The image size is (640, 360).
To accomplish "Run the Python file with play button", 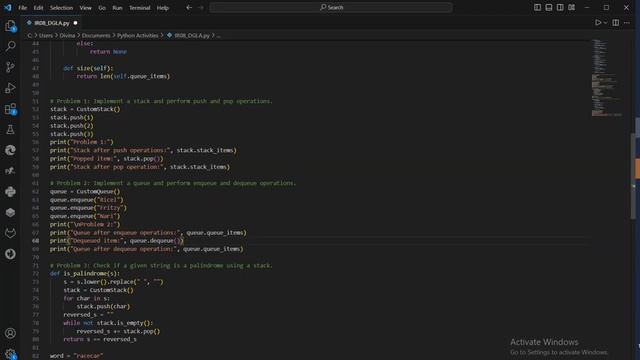I will coord(598,23).
